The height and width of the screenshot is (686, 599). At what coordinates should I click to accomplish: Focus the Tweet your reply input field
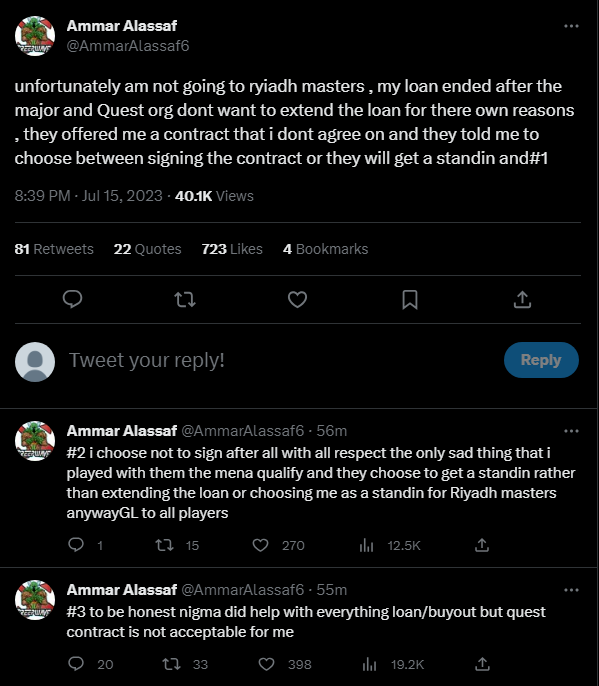click(280, 360)
